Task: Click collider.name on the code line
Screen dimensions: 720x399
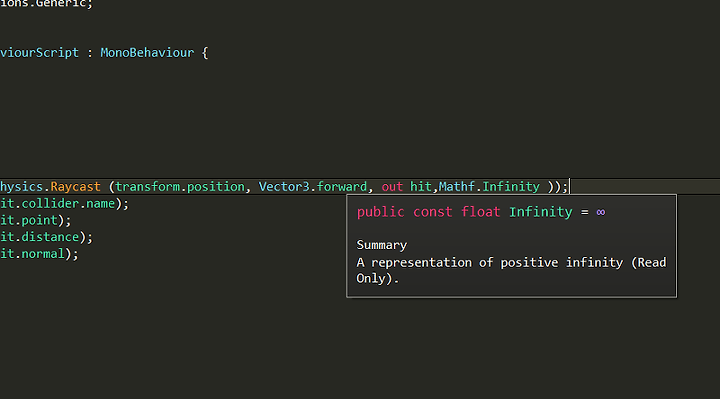Action: click(68, 203)
